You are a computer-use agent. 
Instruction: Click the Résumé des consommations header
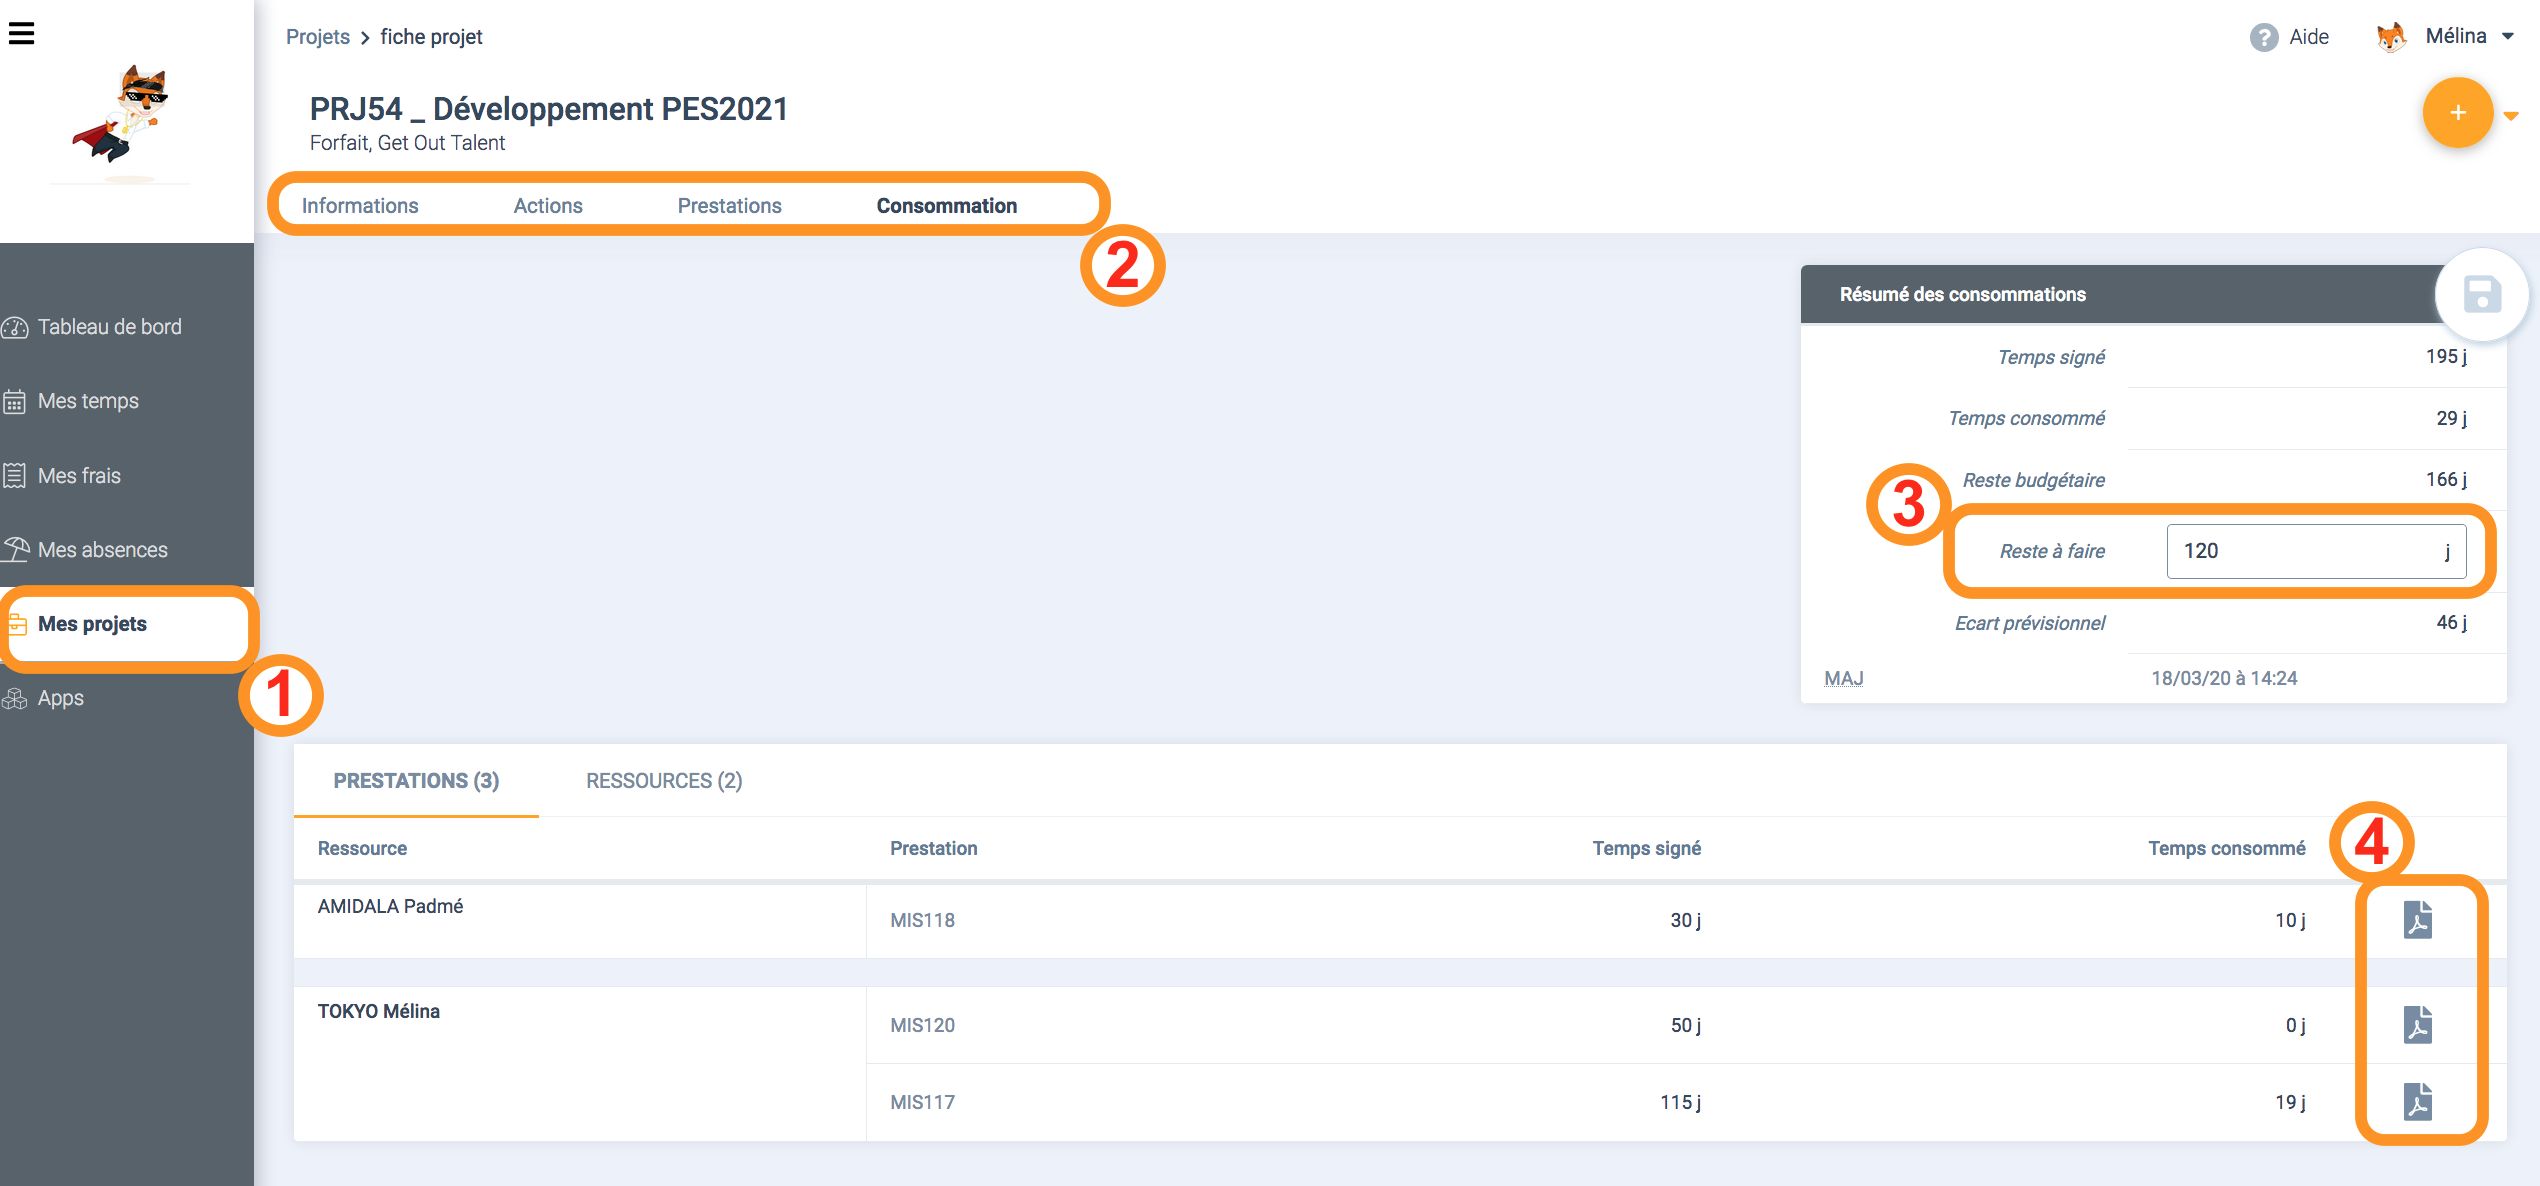pos(1962,295)
